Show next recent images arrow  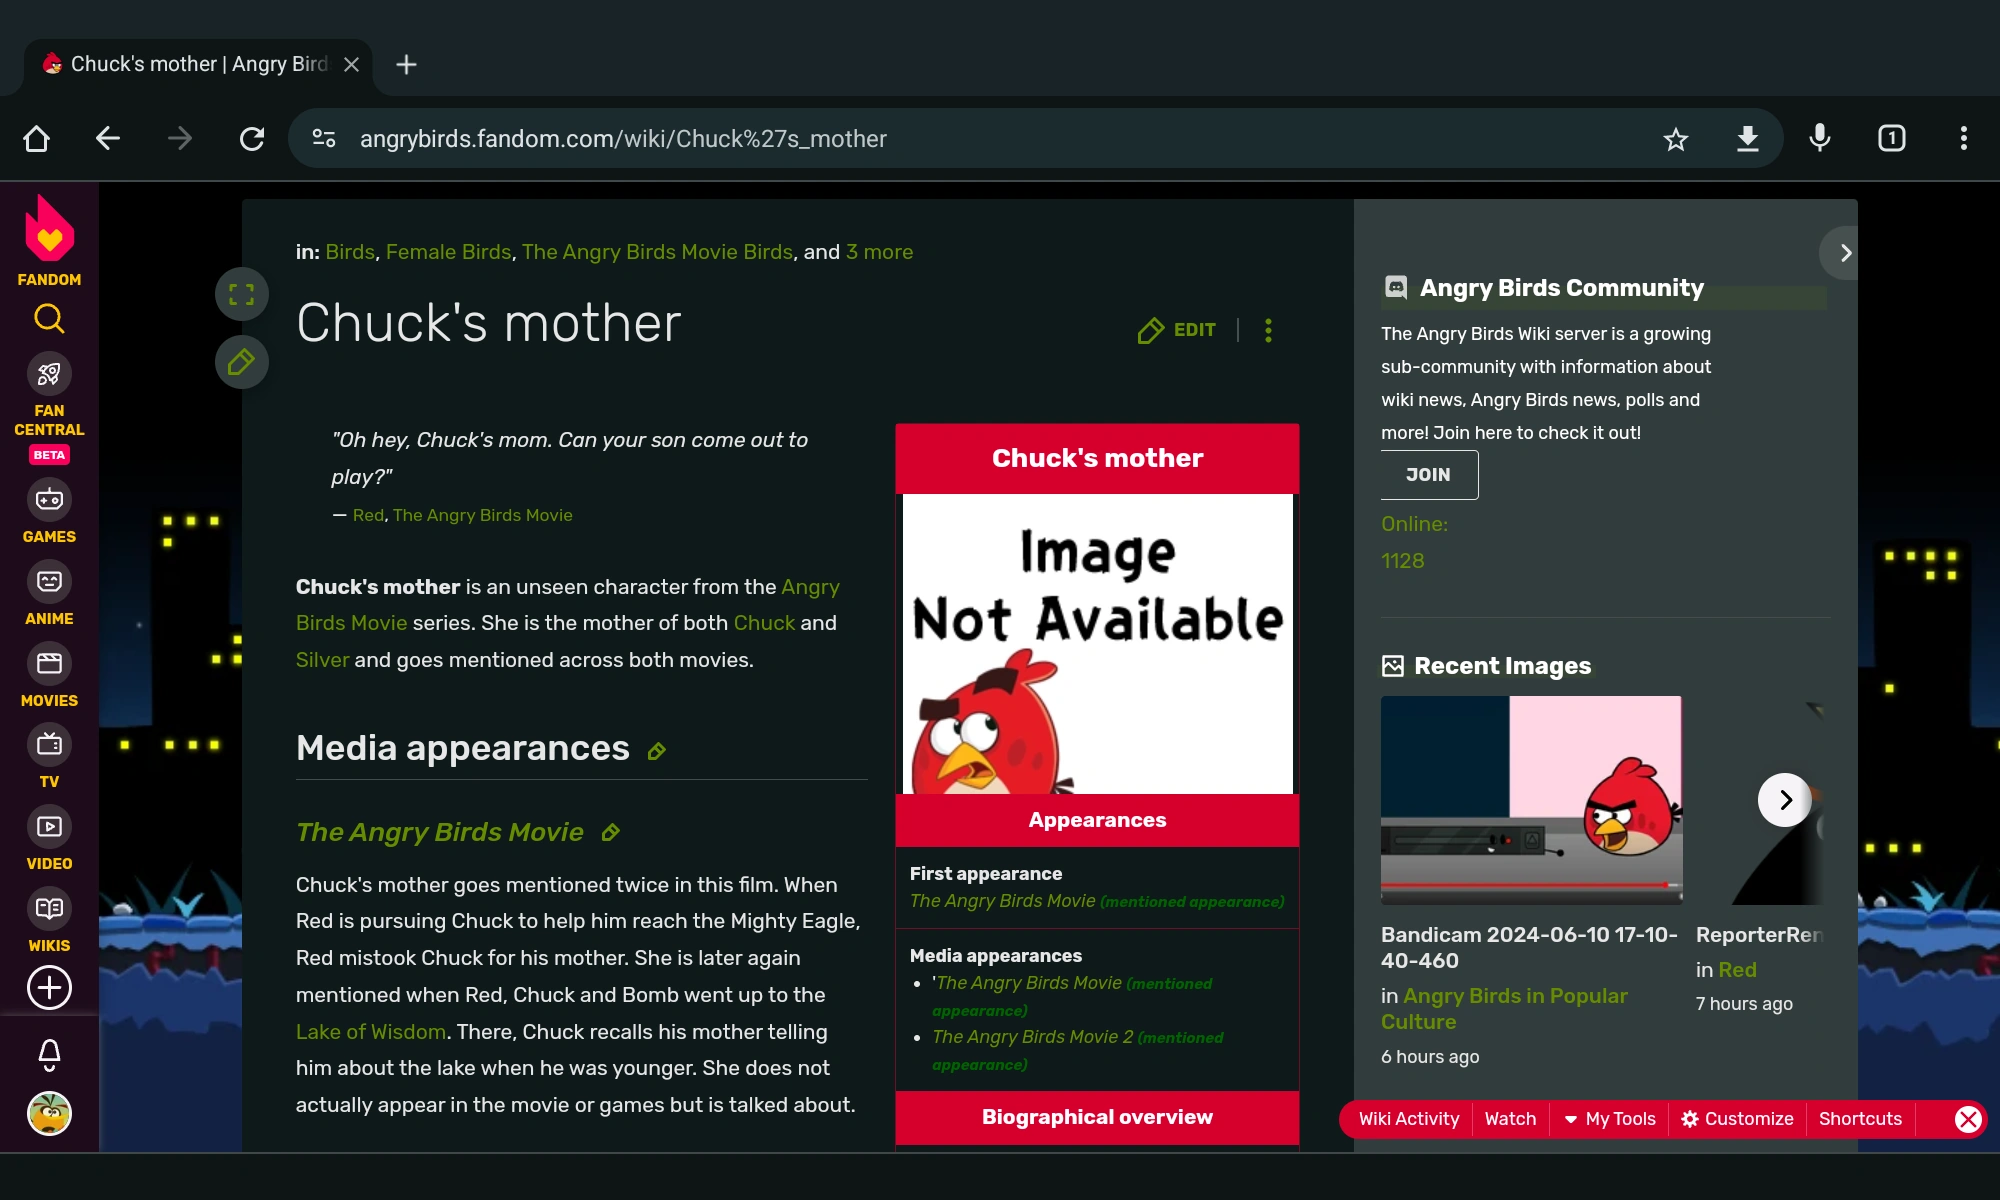[1785, 800]
